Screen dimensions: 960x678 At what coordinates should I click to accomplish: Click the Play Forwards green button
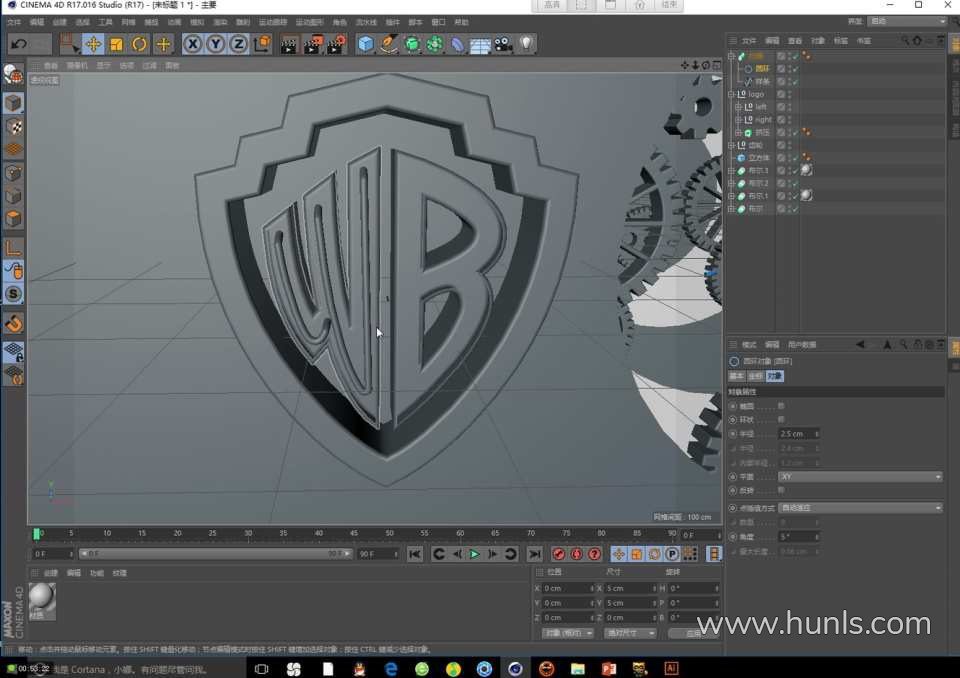coord(474,554)
